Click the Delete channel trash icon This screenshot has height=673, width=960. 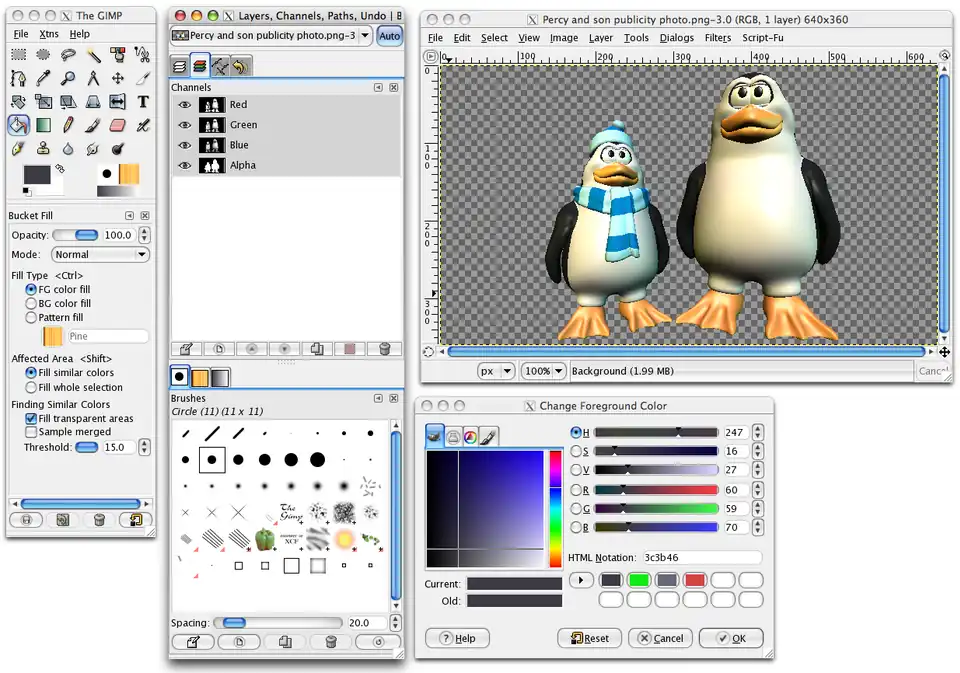[x=384, y=349]
